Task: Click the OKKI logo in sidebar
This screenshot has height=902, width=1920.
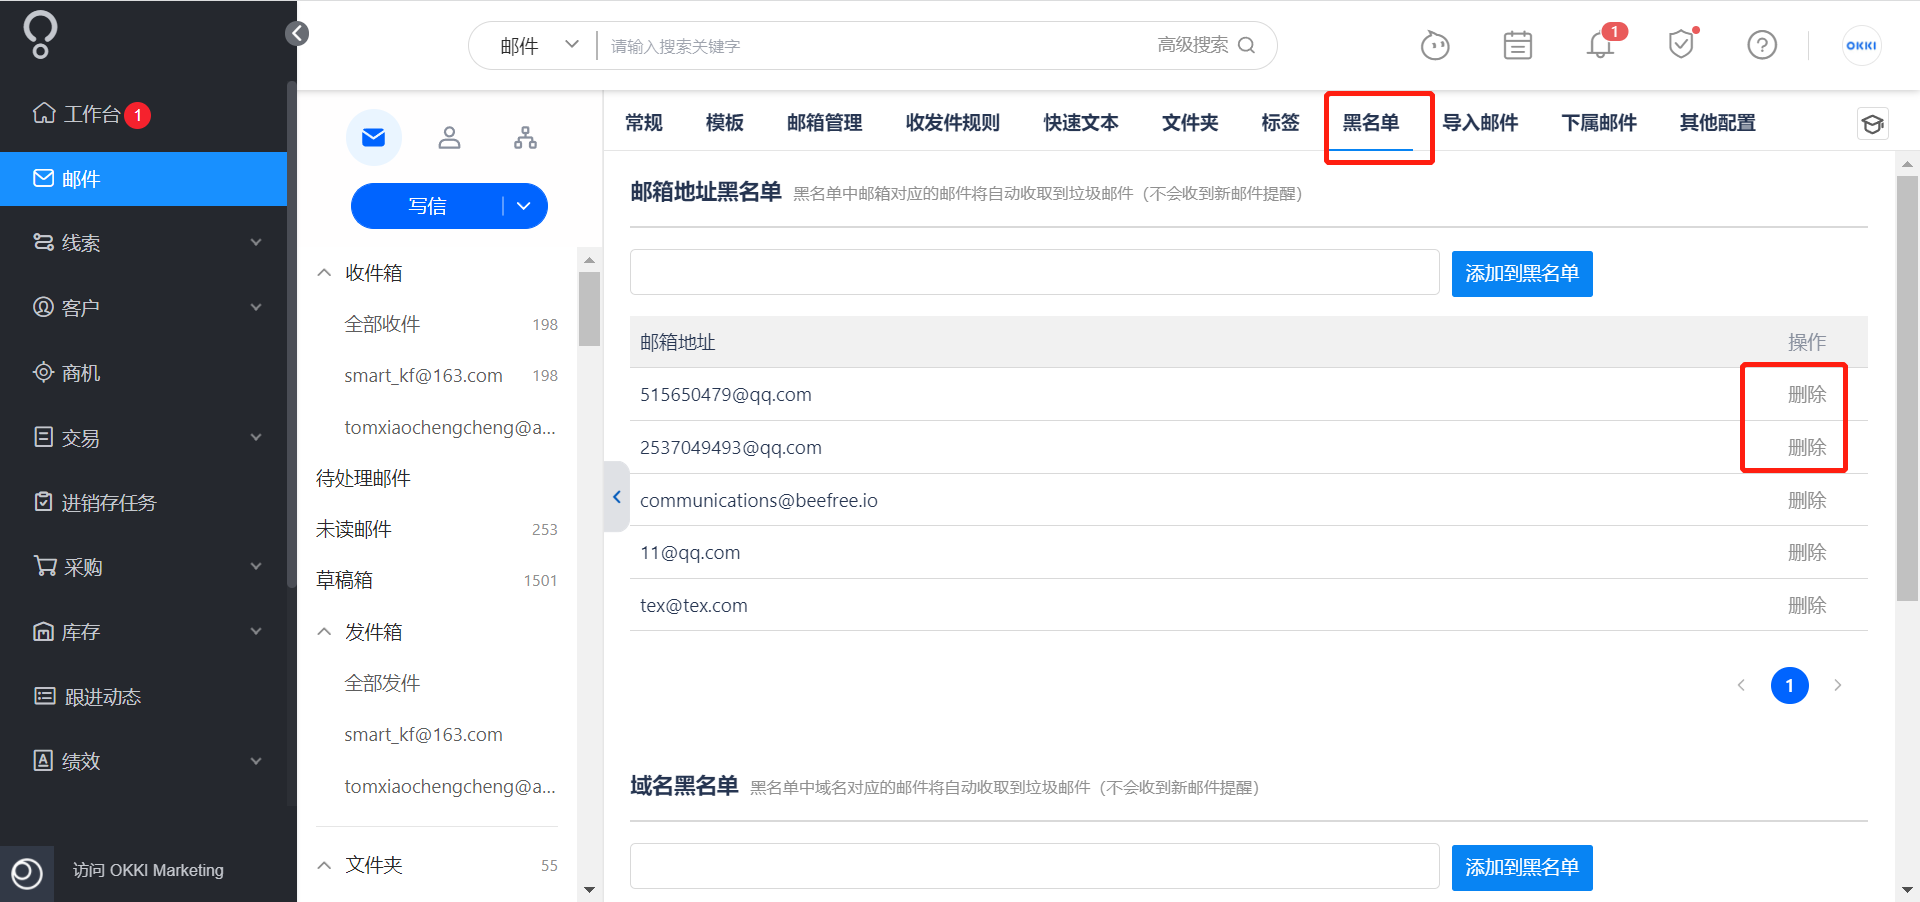Action: click(x=40, y=35)
